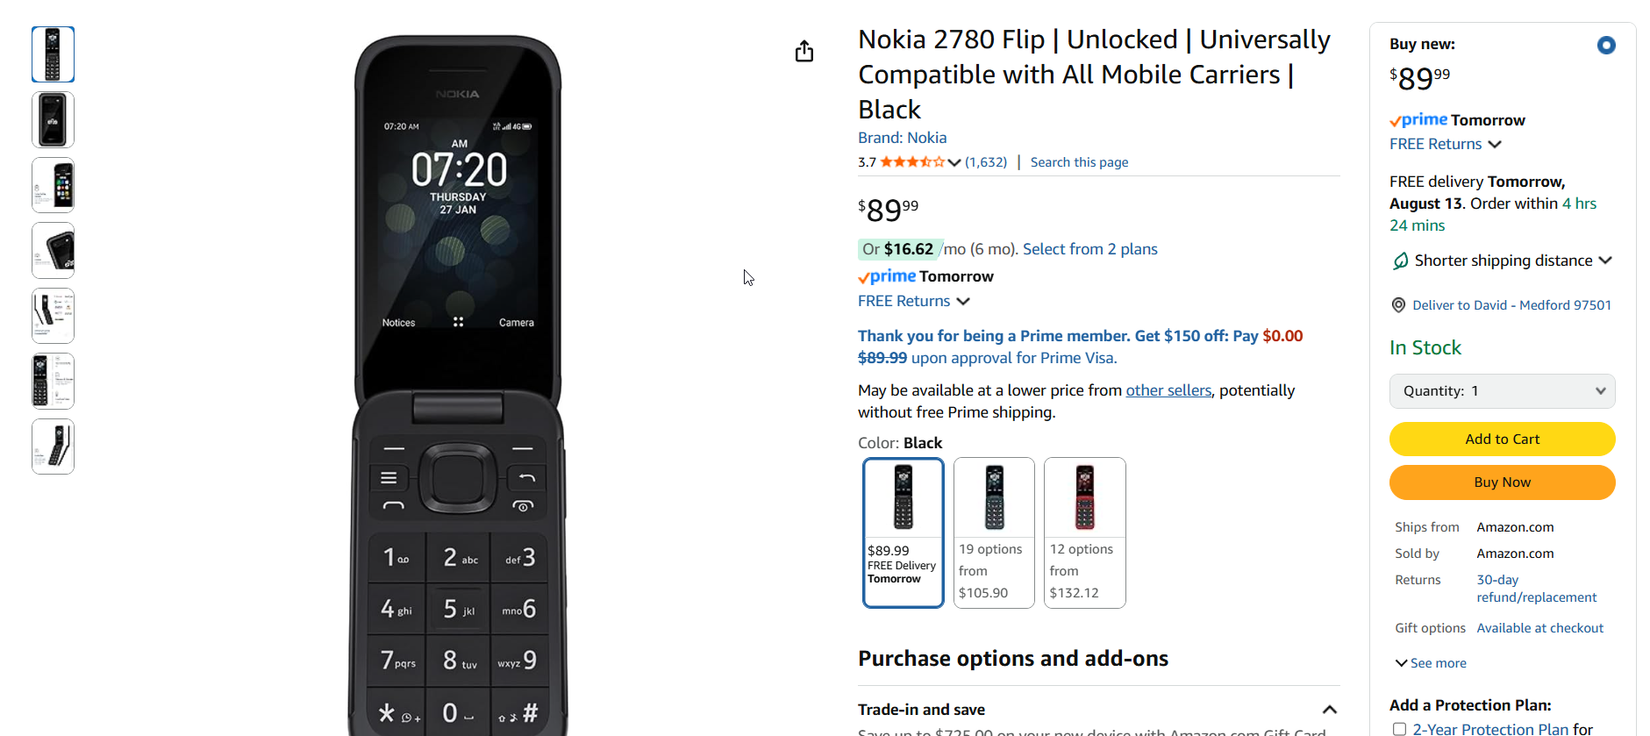Click the Buy Now button
The width and height of the screenshot is (1650, 736).
point(1502,482)
